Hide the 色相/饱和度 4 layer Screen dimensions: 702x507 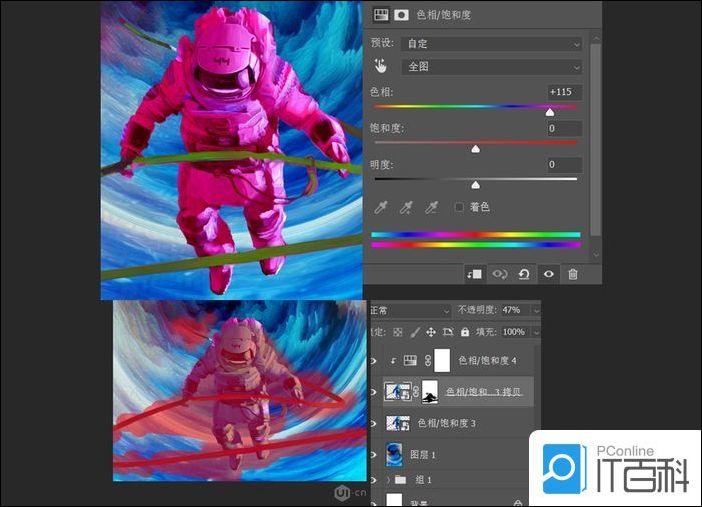pos(373,361)
